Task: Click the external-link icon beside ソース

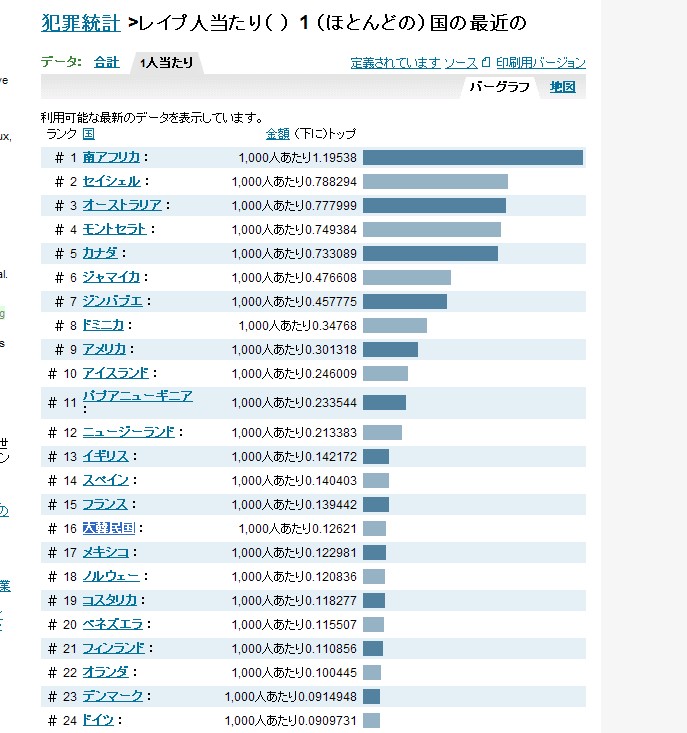Action: click(486, 63)
